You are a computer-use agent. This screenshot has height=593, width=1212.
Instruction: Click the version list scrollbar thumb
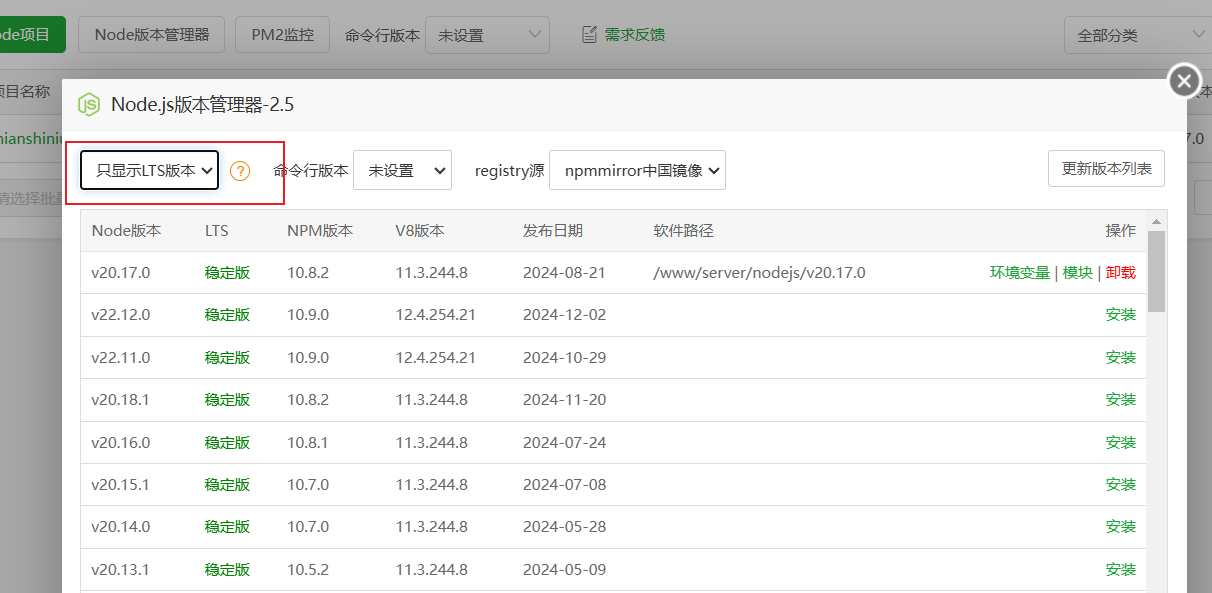point(1156,271)
